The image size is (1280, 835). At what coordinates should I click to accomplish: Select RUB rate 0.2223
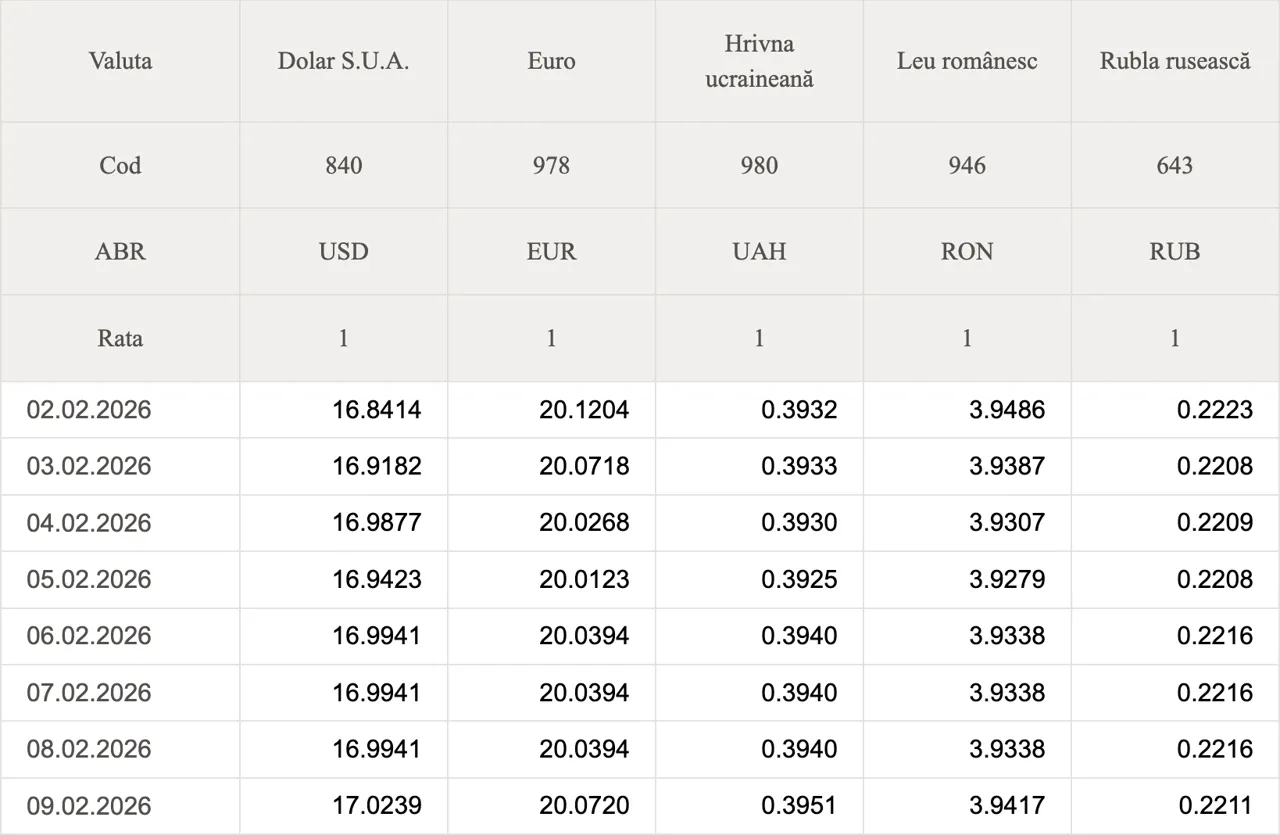[1214, 410]
